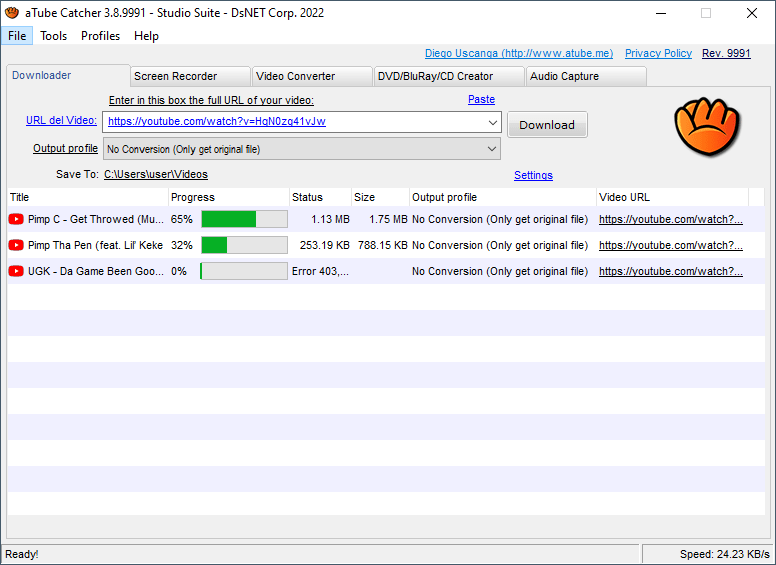Click YouTube icon beside Pimp C download

click(x=16, y=219)
